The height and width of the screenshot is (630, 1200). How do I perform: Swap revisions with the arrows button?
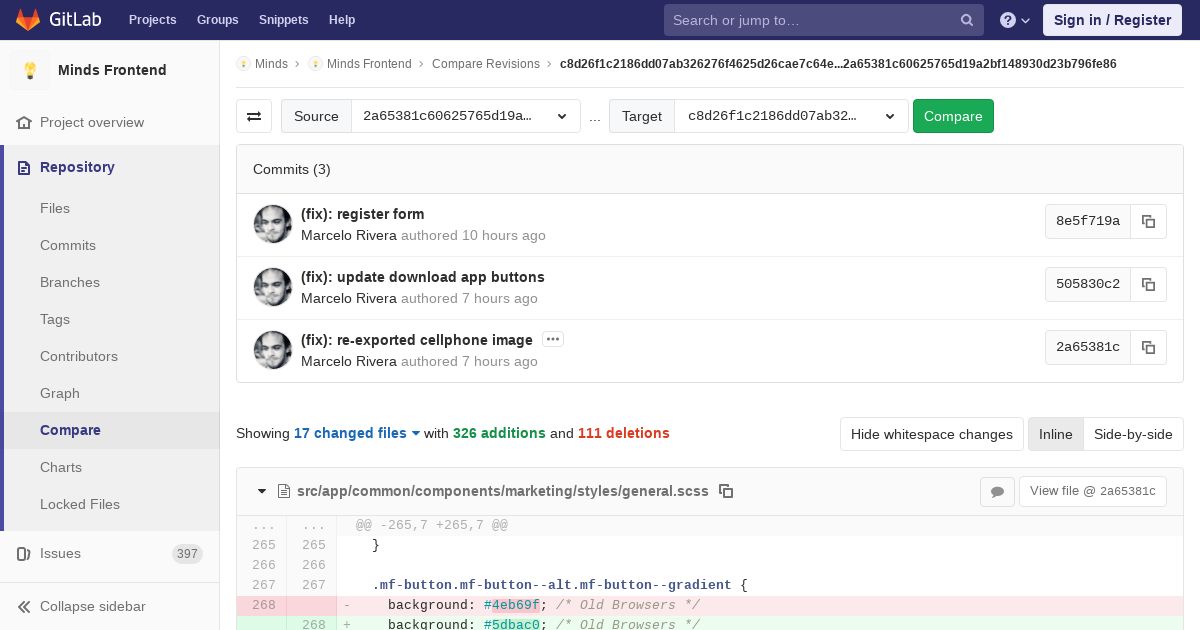pyautogui.click(x=254, y=116)
